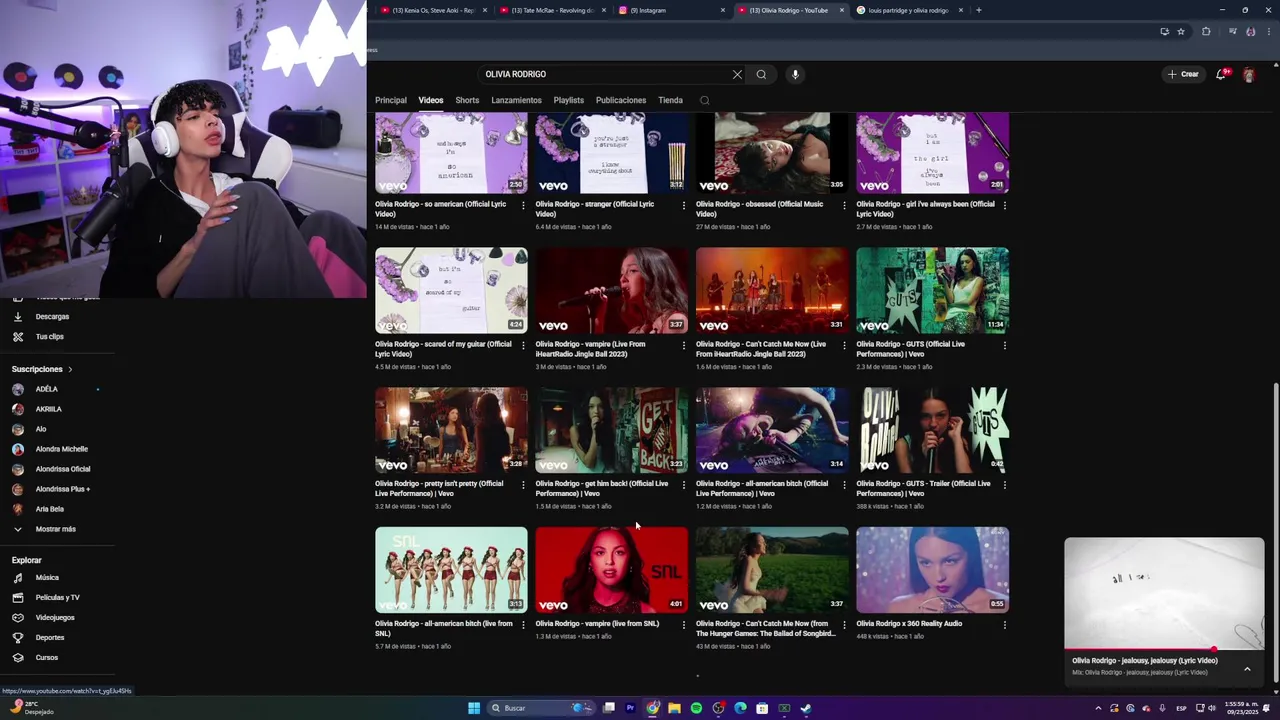Open Alondrissa Plus + channel

coord(62,489)
